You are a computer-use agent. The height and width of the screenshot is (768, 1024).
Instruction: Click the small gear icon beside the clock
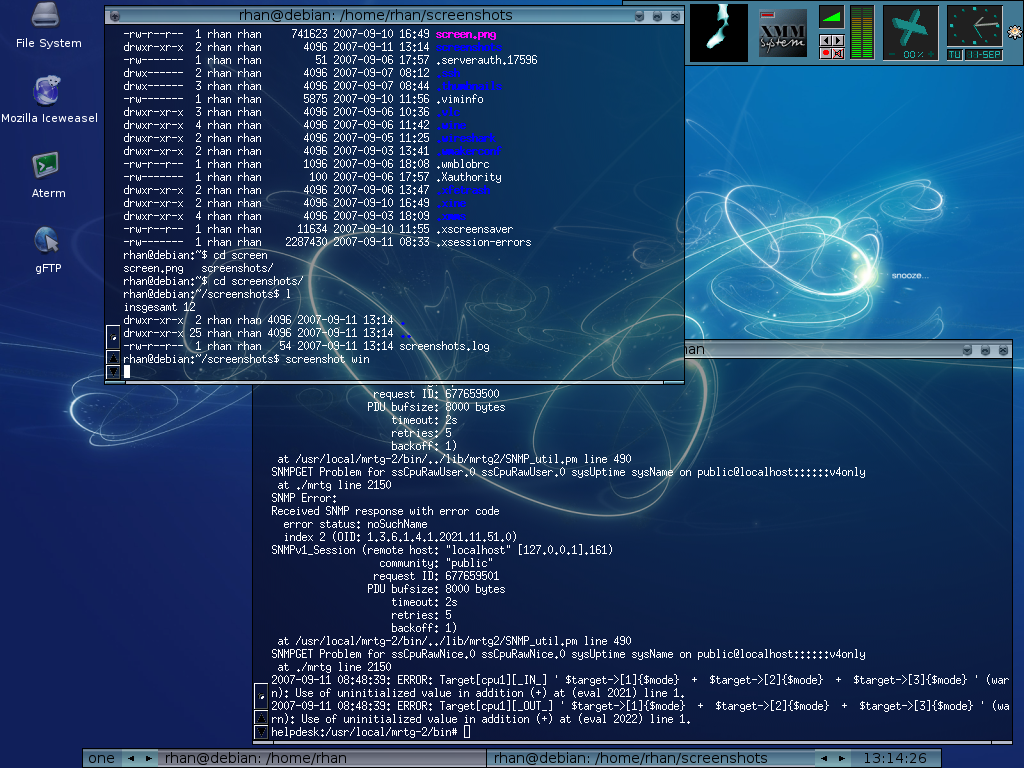tap(1015, 33)
